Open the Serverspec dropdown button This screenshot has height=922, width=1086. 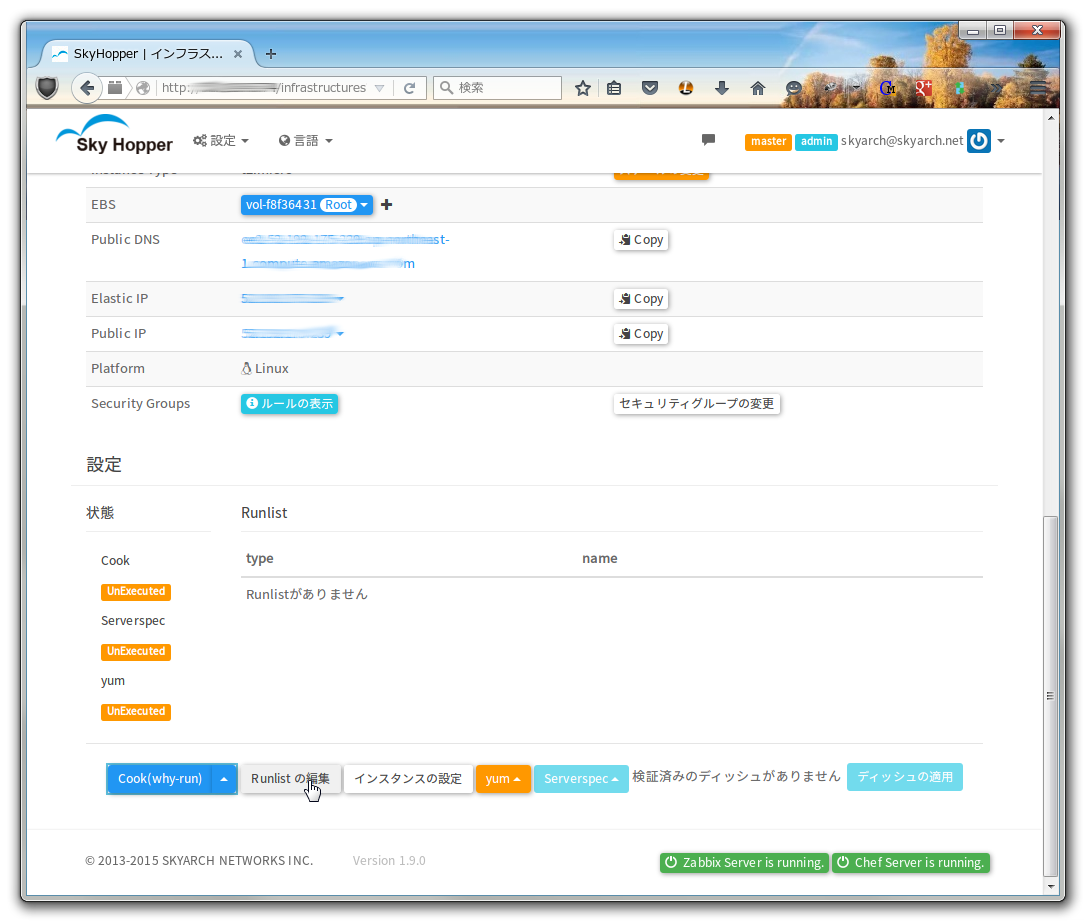pos(581,779)
